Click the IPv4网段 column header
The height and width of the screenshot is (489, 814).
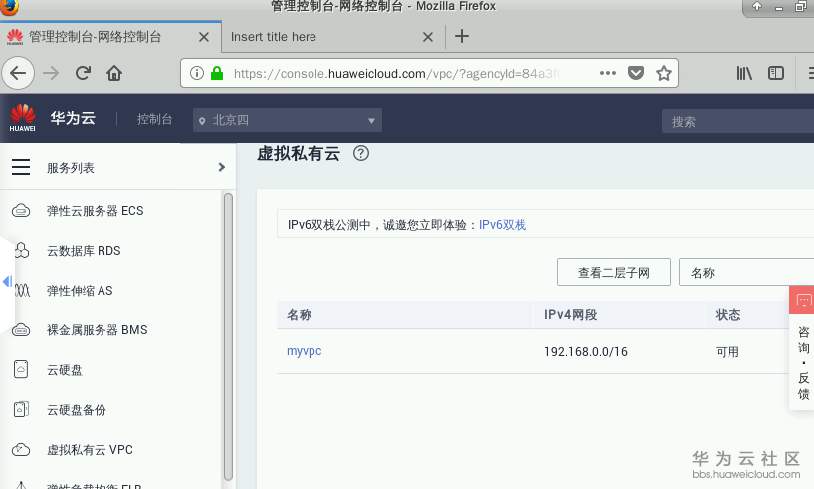pos(571,315)
